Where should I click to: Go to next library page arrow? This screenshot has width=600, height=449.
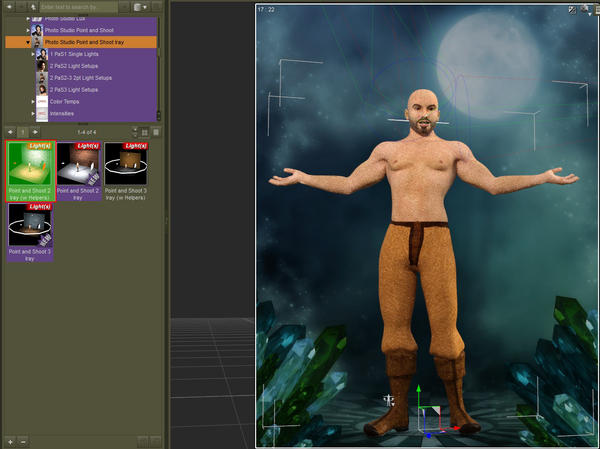[35, 132]
